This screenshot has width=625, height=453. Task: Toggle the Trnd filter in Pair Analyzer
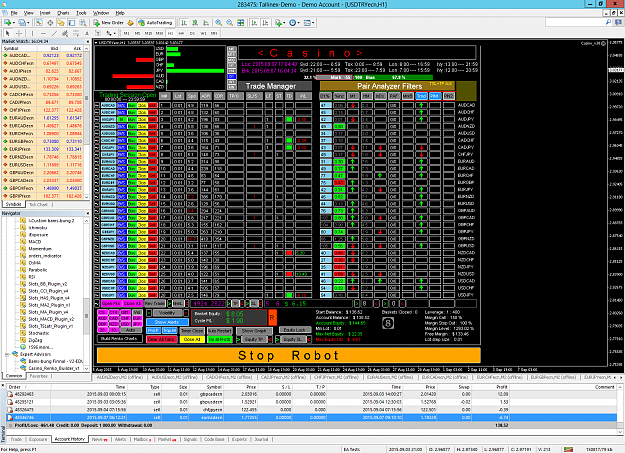pyautogui.click(x=421, y=96)
